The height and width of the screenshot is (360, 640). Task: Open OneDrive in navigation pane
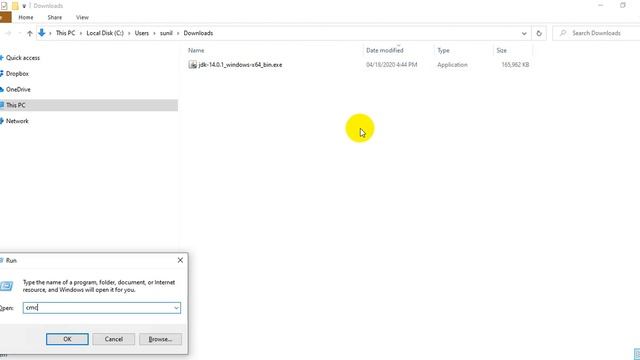18,89
